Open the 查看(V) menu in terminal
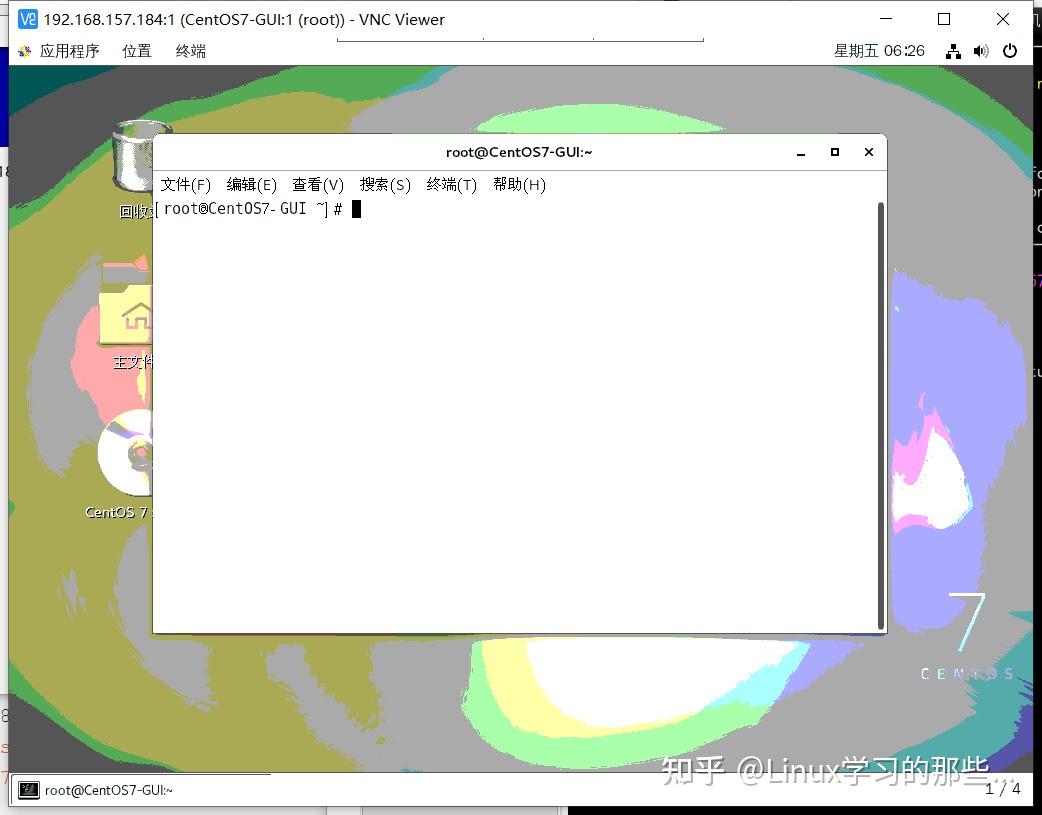Screen dimensions: 1042x815 pyautogui.click(x=317, y=184)
